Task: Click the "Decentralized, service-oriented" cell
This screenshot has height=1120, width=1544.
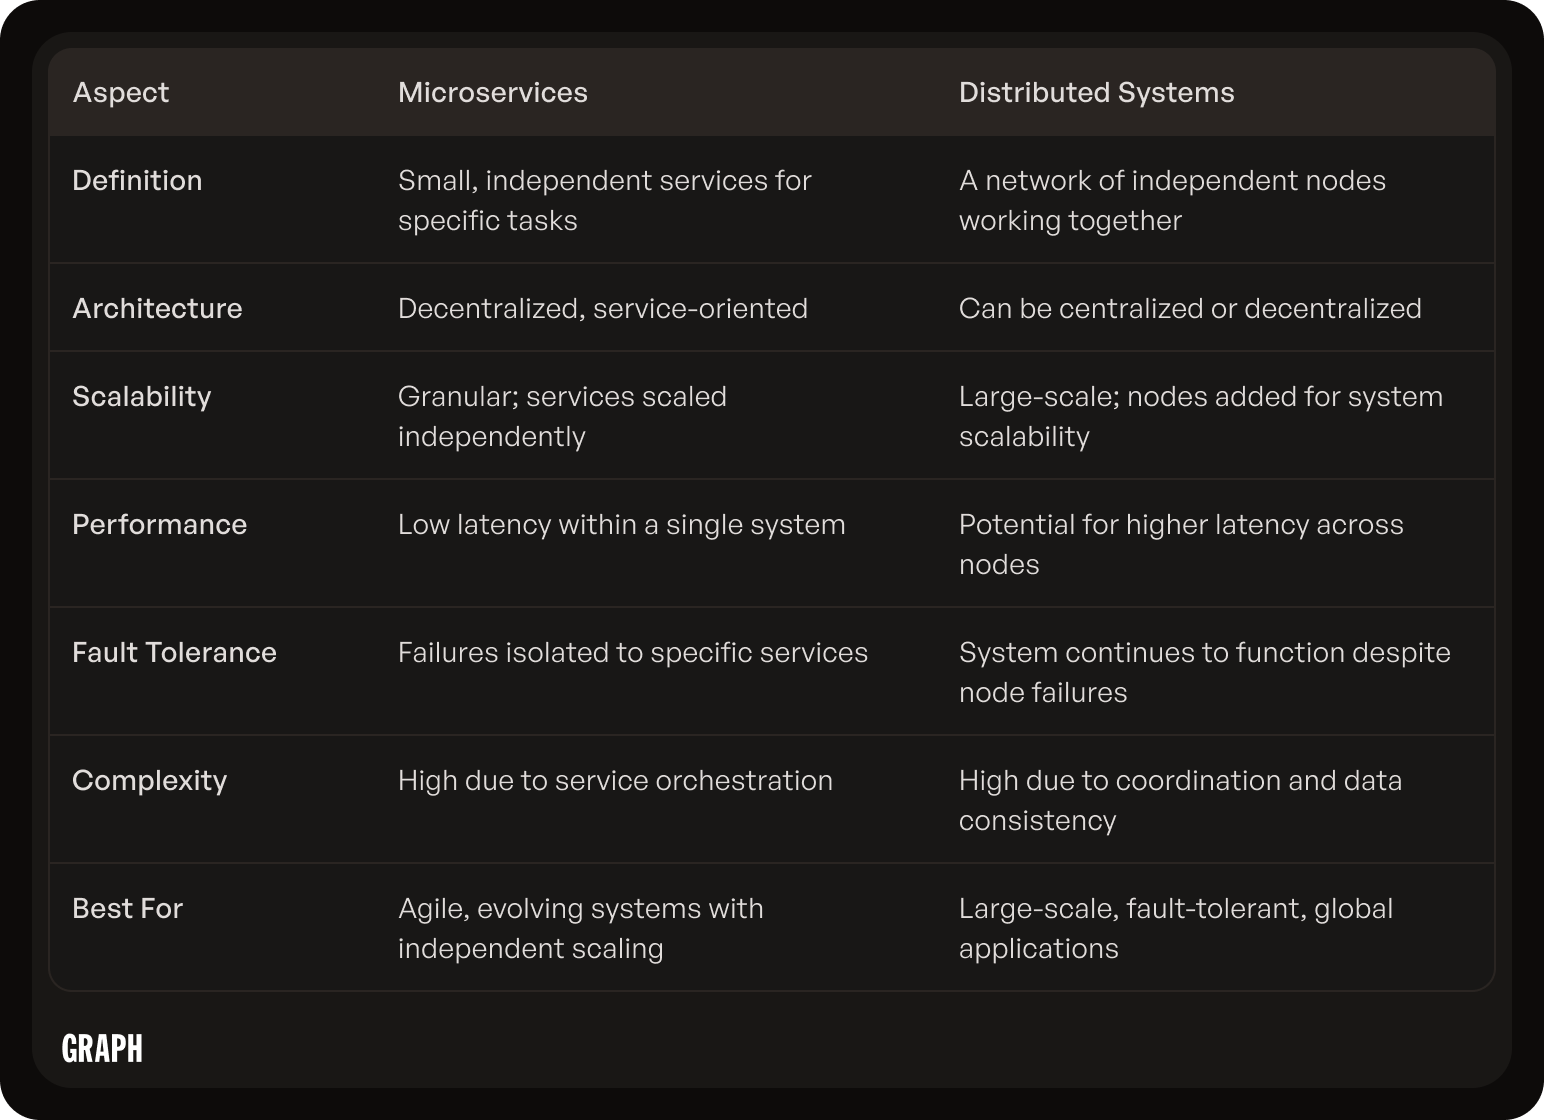Action: (603, 309)
